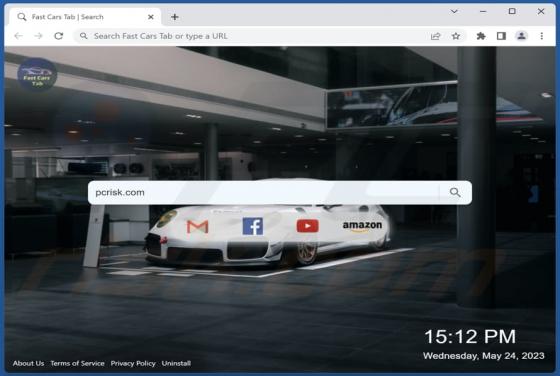
Task: Reload the page with the refresh icon
Action: 59,36
